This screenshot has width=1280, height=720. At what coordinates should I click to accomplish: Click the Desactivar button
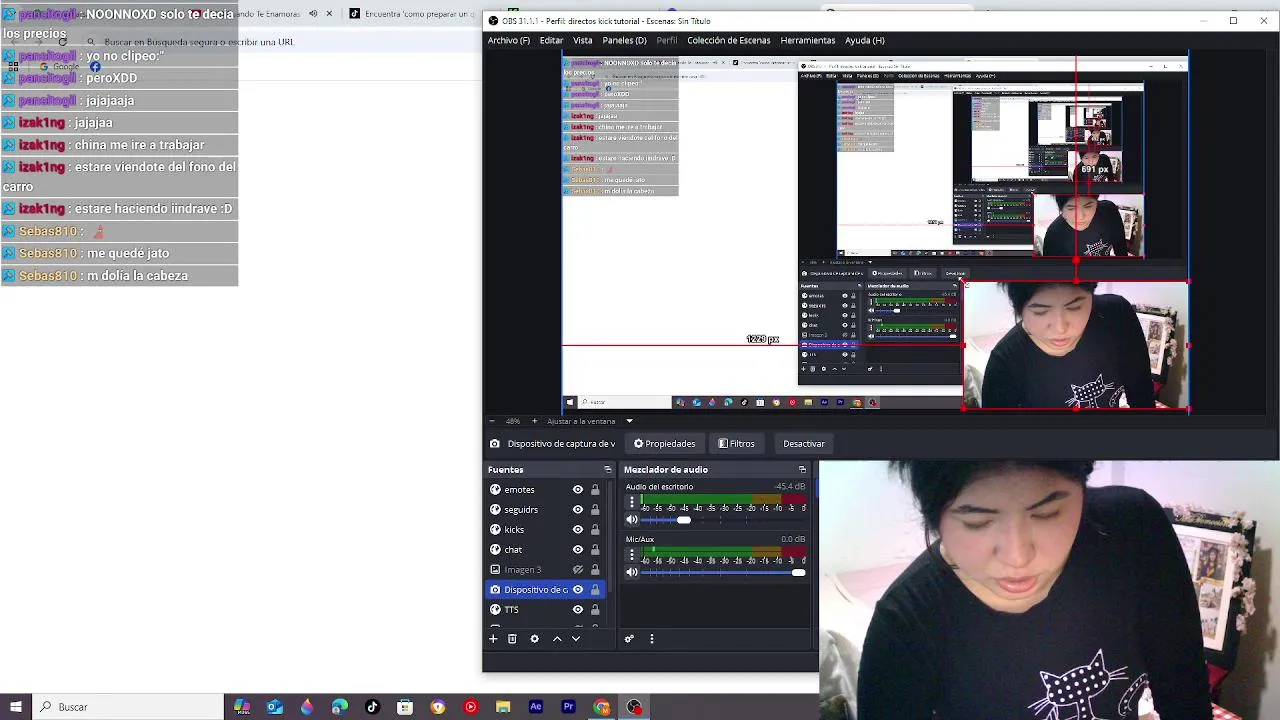[804, 444]
